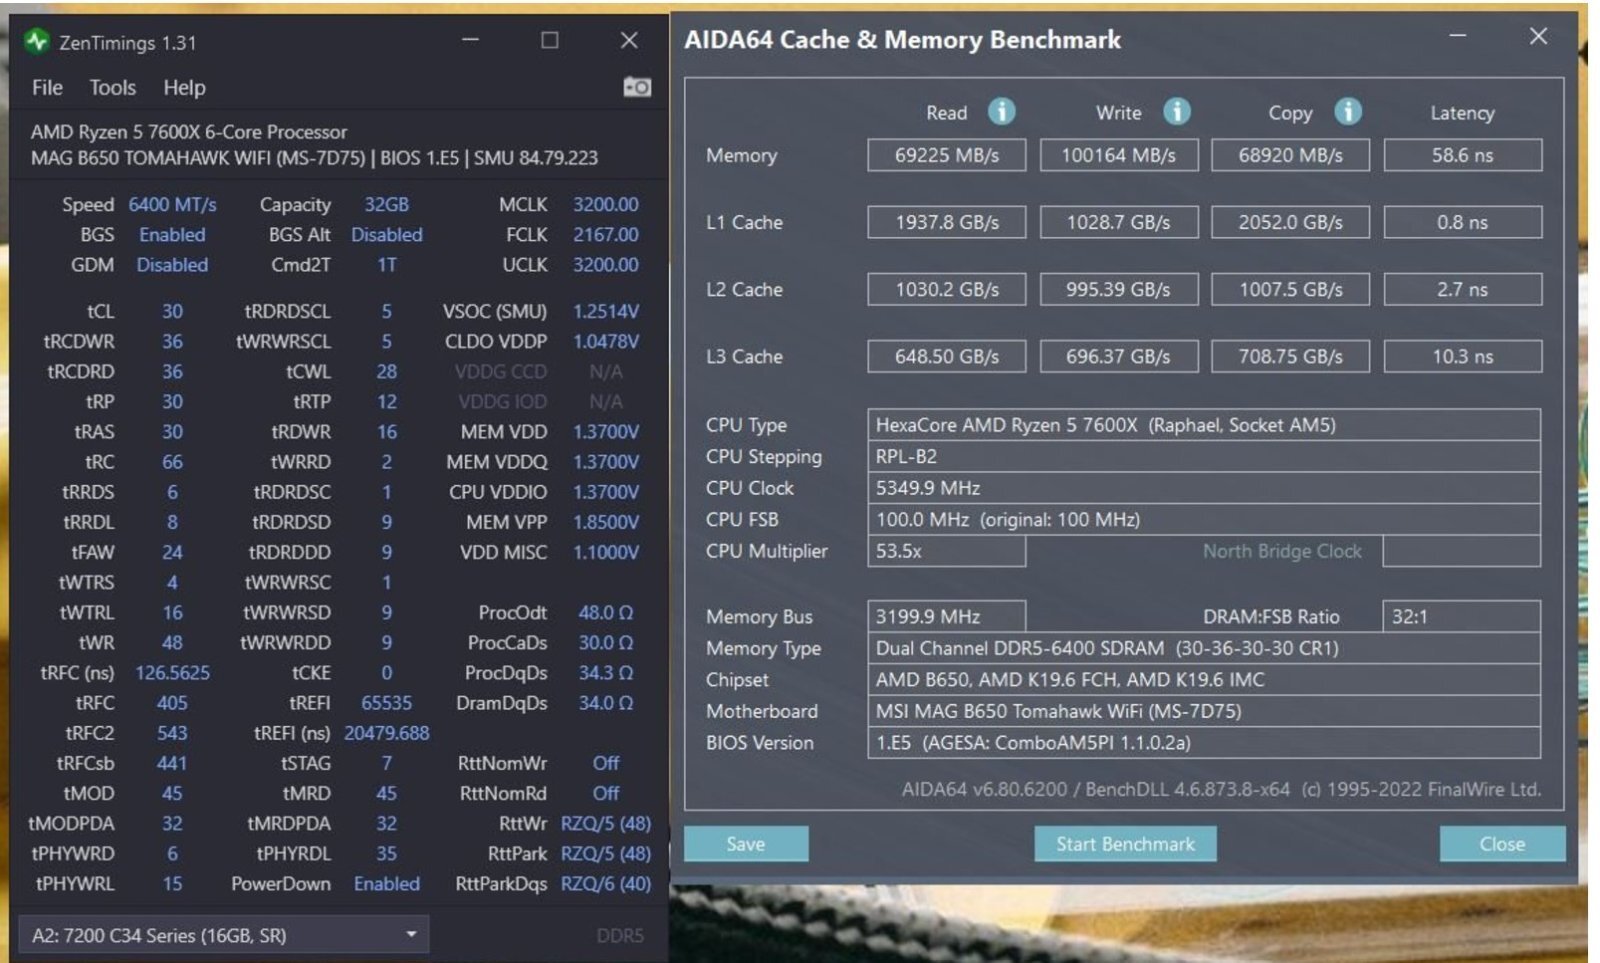Minimize the ZenTimings window

pyautogui.click(x=470, y=40)
